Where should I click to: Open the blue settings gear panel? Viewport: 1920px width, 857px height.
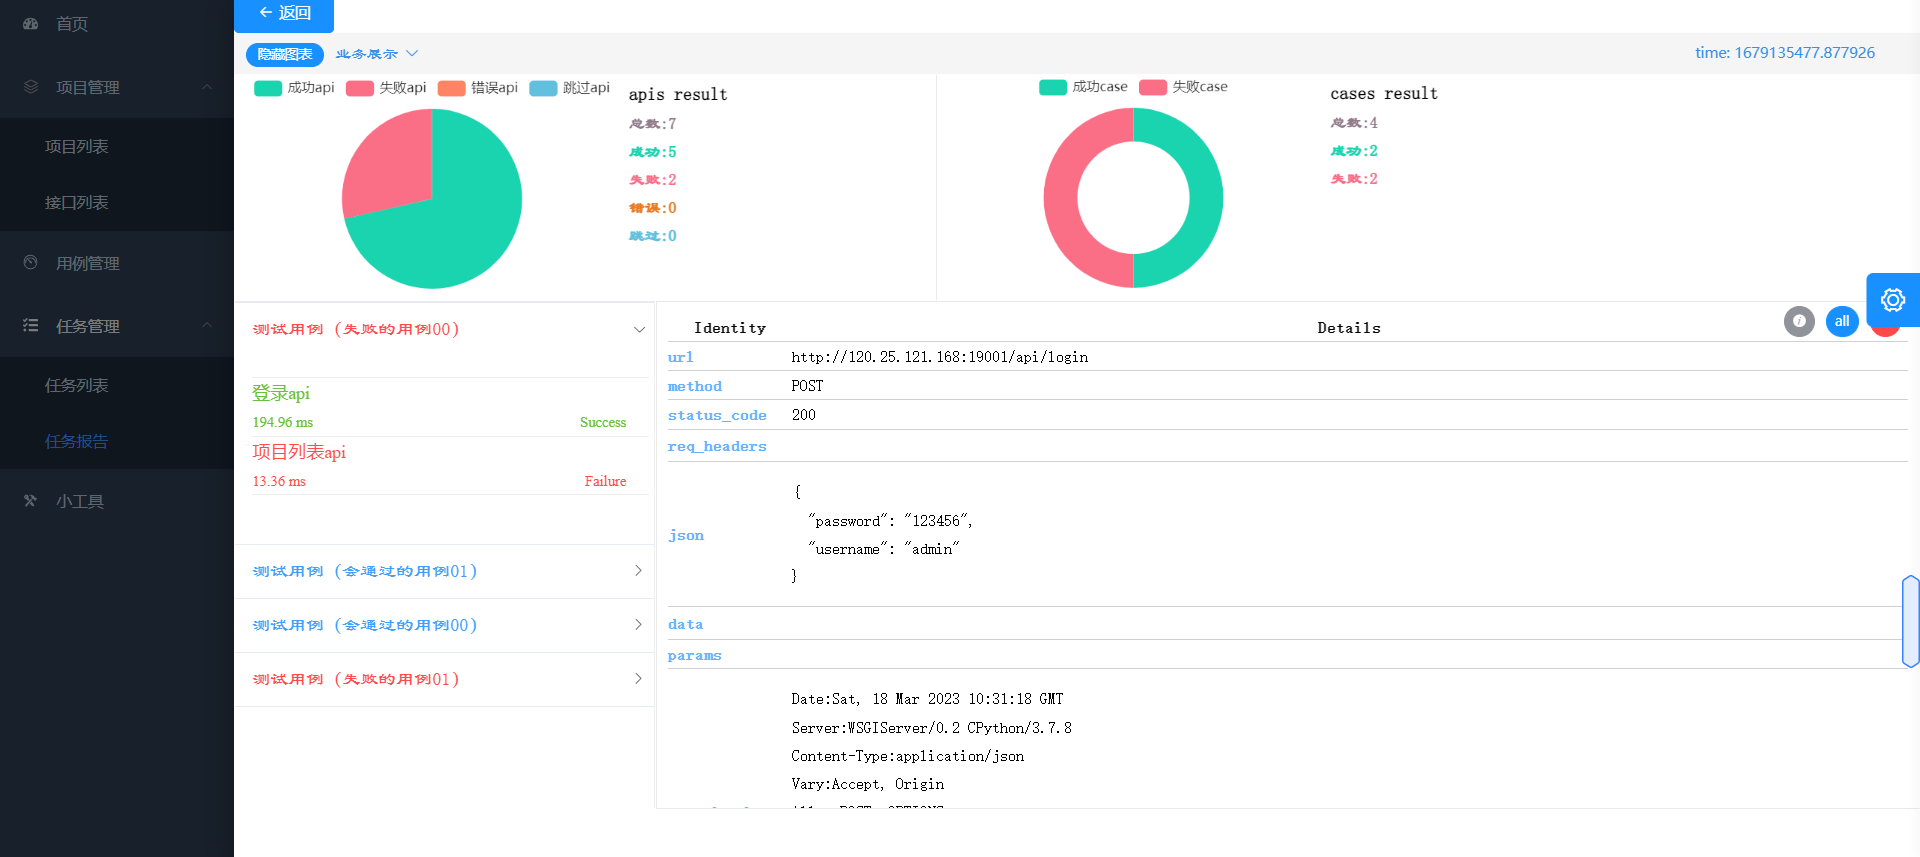coord(1893,300)
